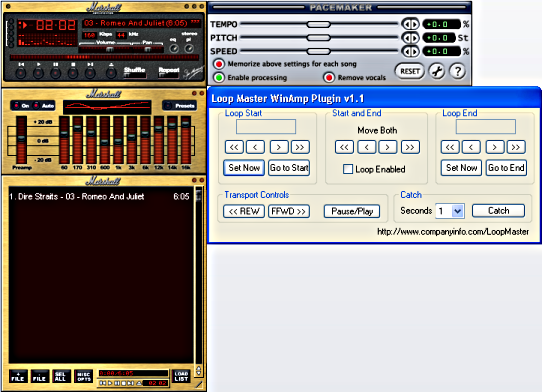Image resolution: width=542 pixels, height=392 pixels.
Task: Click Loop End single-left arrow button
Action: (x=471, y=147)
